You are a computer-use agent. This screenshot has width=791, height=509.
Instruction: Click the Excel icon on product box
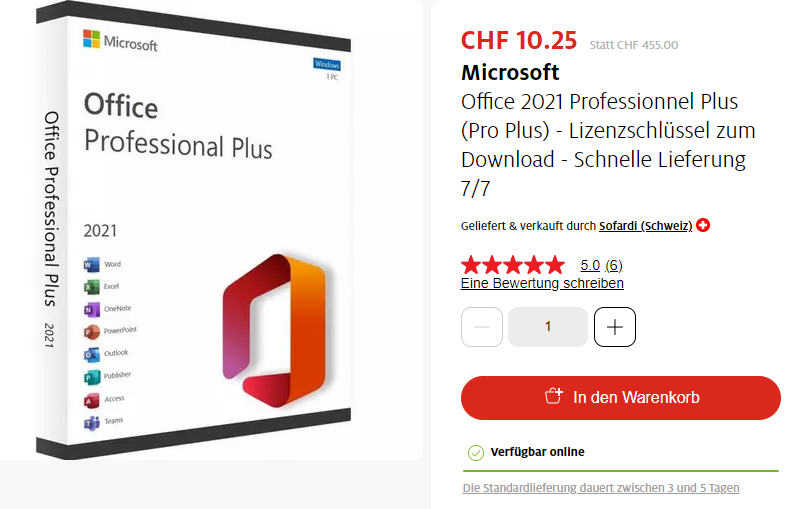coord(91,287)
